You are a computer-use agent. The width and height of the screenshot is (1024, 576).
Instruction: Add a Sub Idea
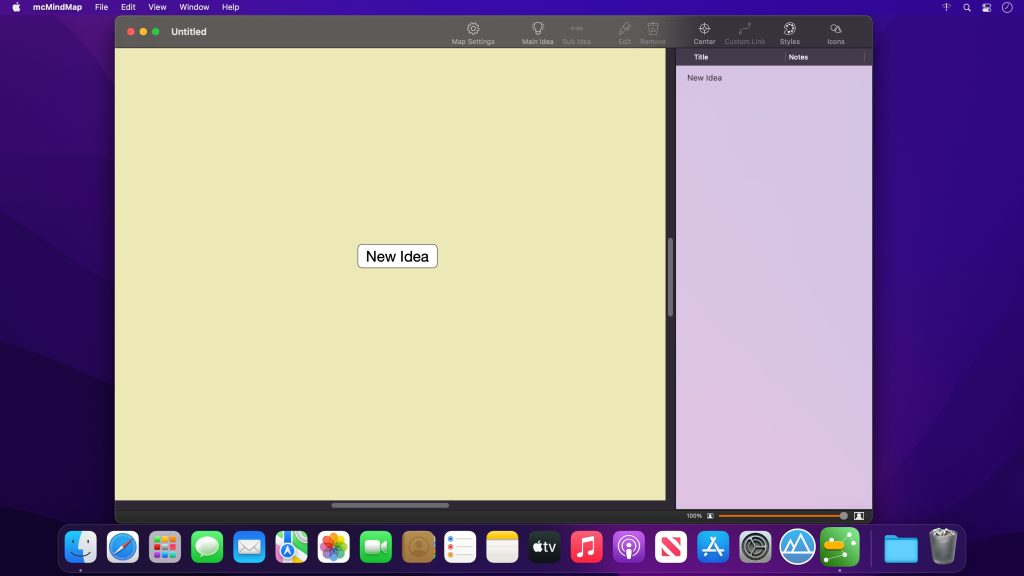pos(577,32)
